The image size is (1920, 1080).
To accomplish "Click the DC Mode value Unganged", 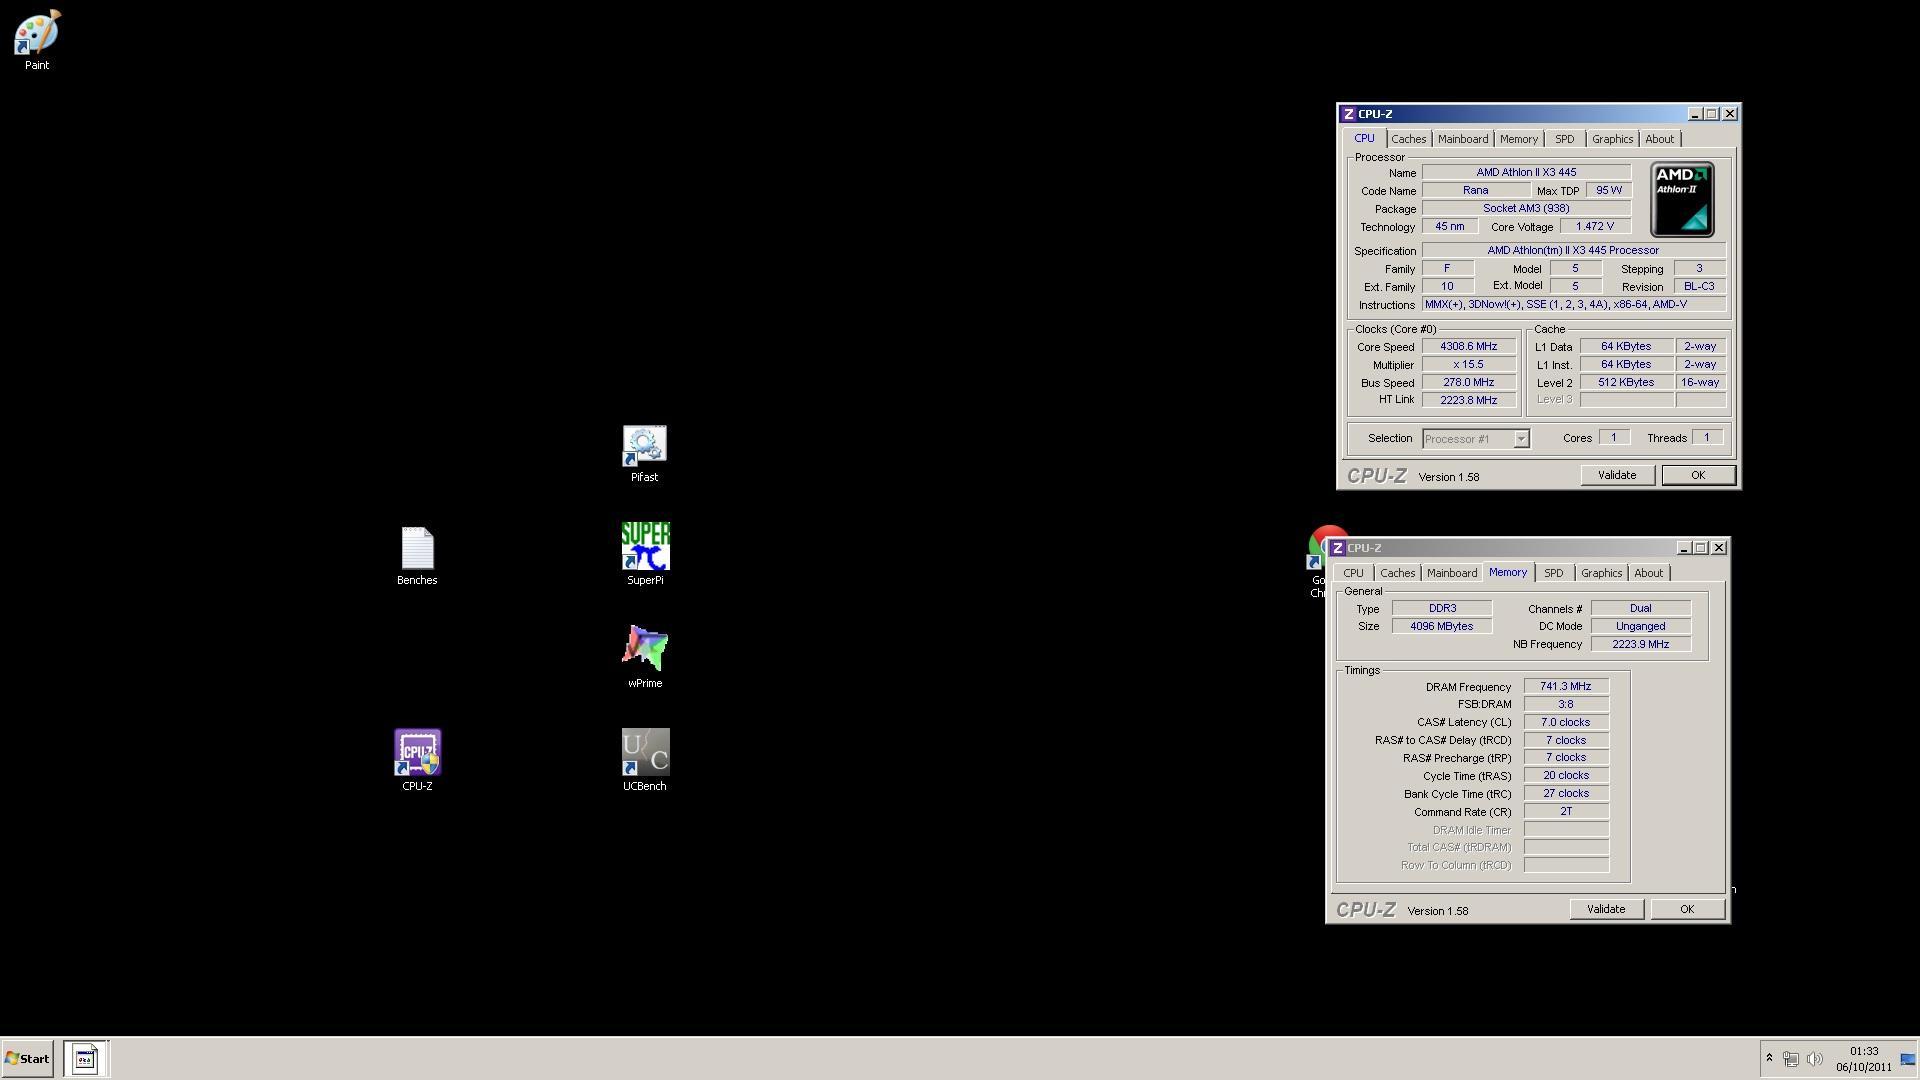I will pyautogui.click(x=1640, y=627).
